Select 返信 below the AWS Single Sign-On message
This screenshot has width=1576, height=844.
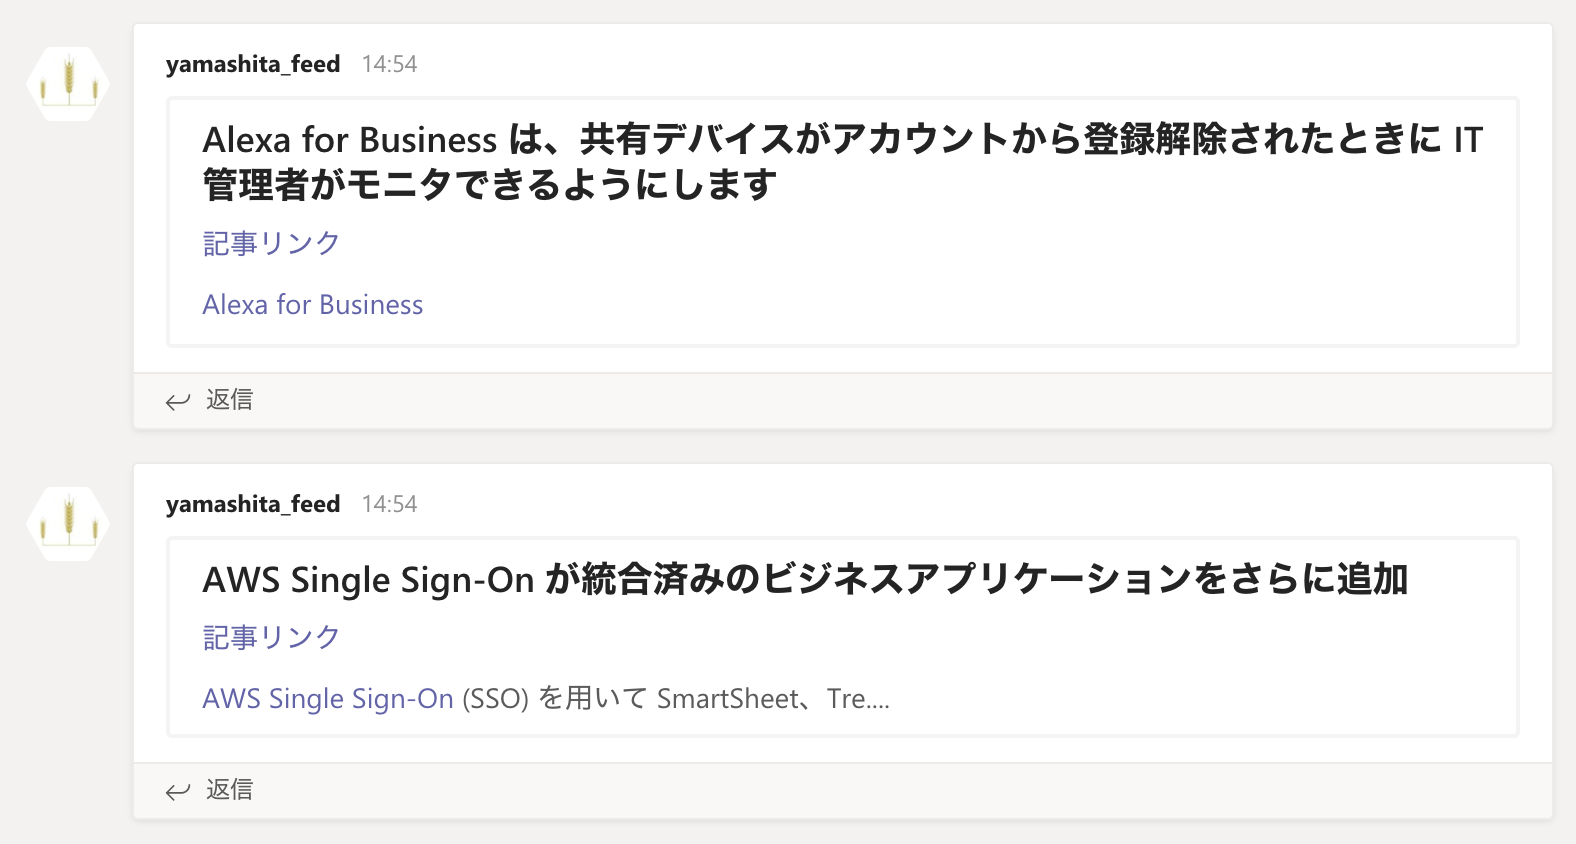229,790
